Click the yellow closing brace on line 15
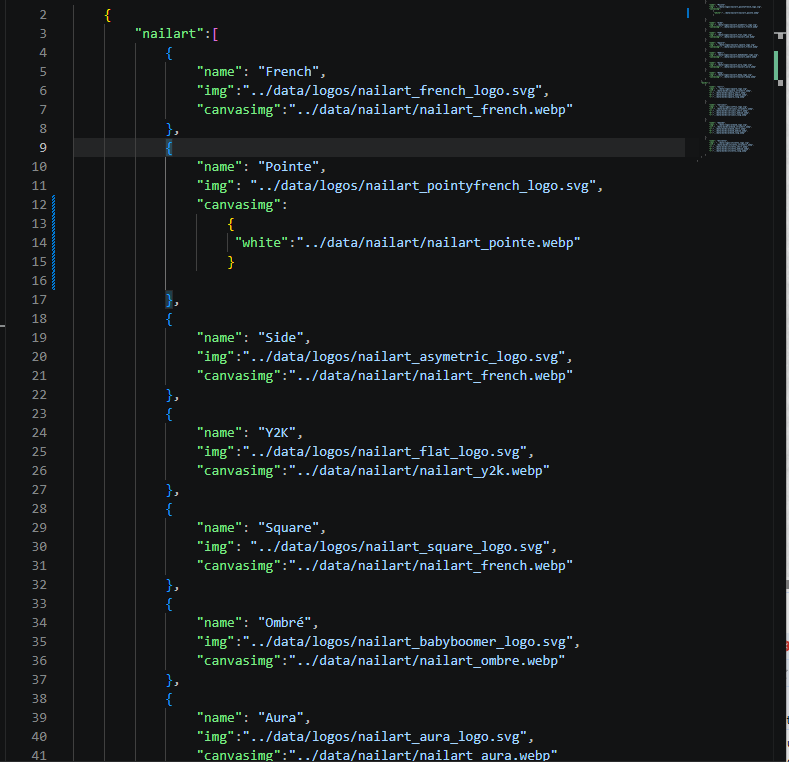Screen dimensions: 789x762 [x=230, y=262]
